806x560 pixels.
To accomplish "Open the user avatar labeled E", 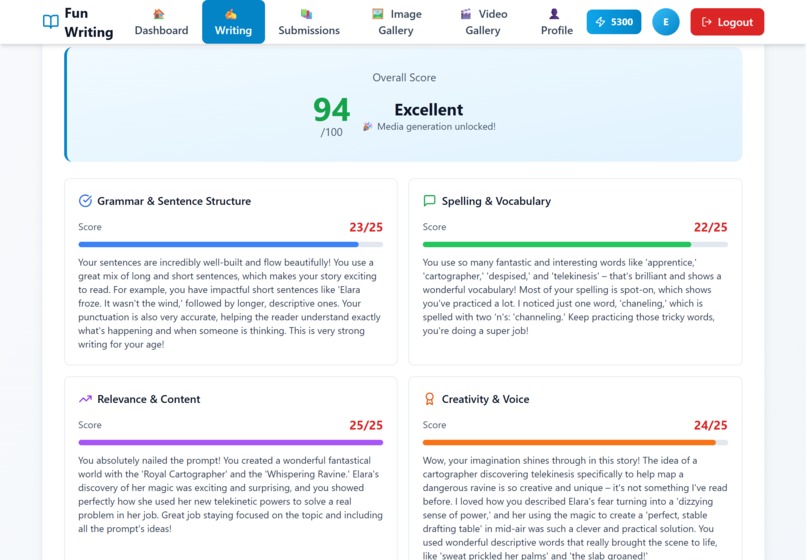I will 666,22.
